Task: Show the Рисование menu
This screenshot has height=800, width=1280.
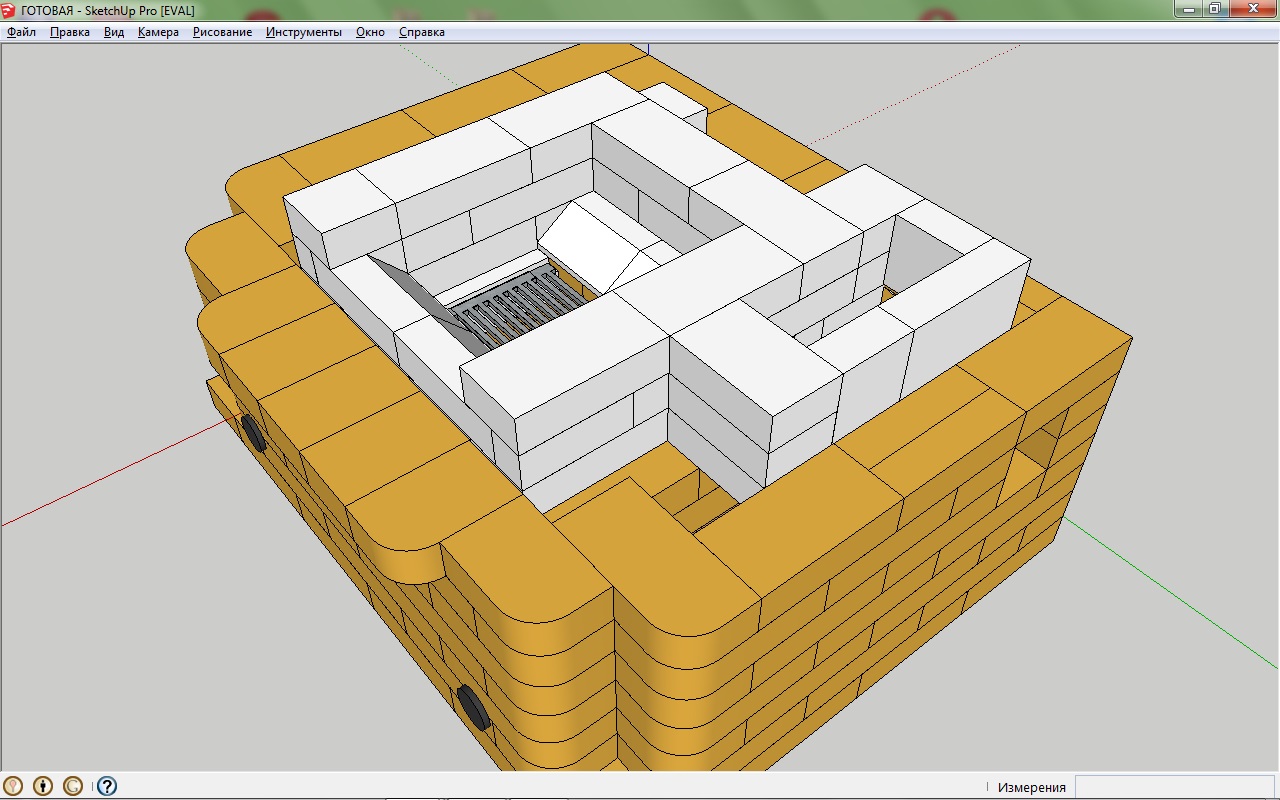Action: 222,32
